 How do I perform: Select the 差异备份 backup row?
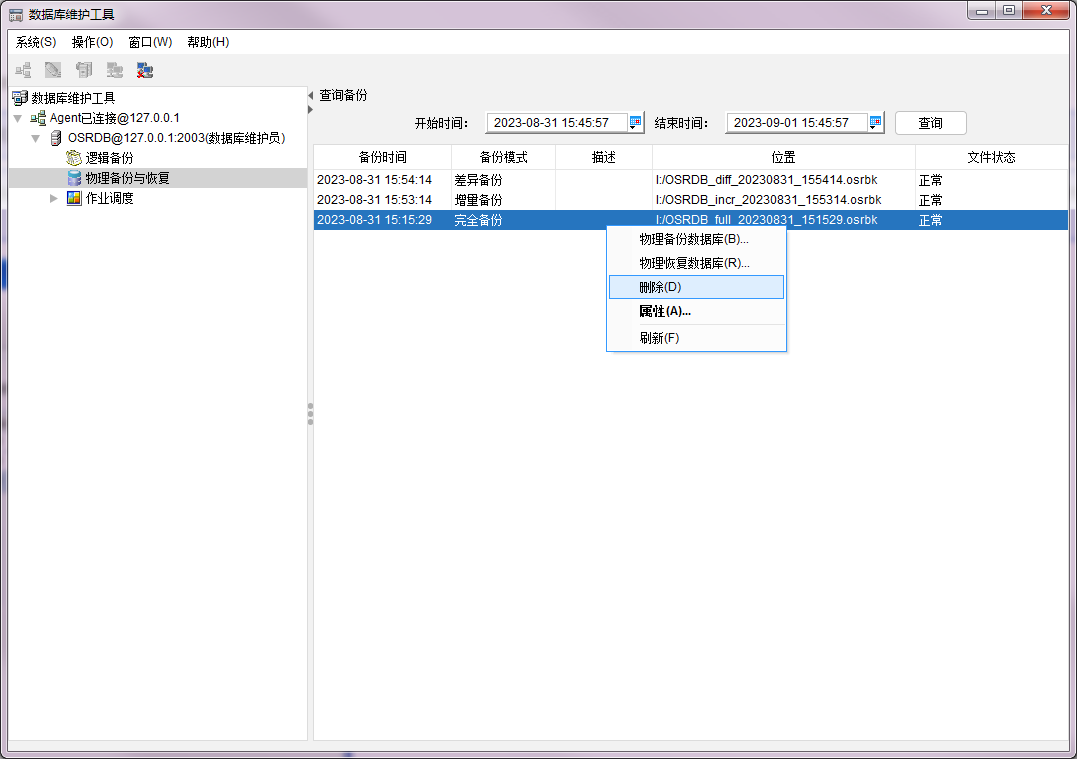478,180
